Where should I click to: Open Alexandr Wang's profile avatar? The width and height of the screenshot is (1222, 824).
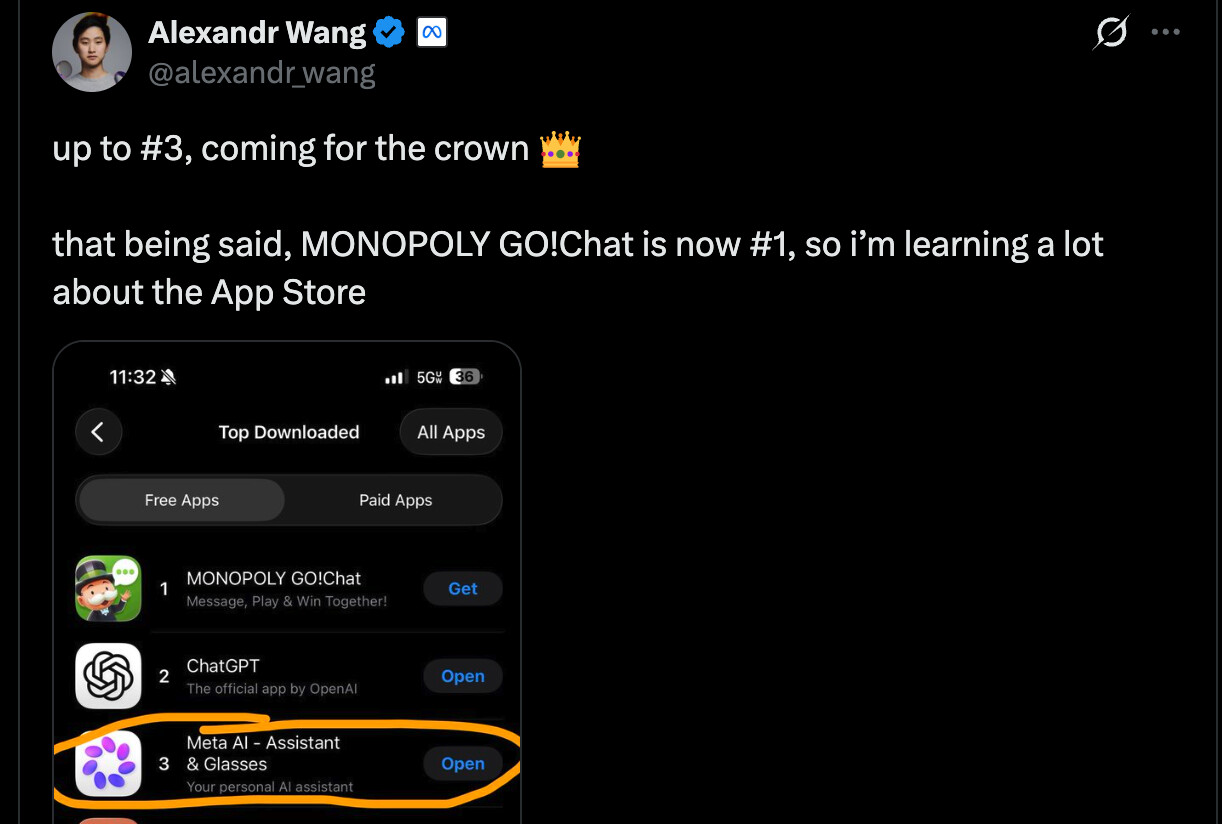(x=92, y=52)
